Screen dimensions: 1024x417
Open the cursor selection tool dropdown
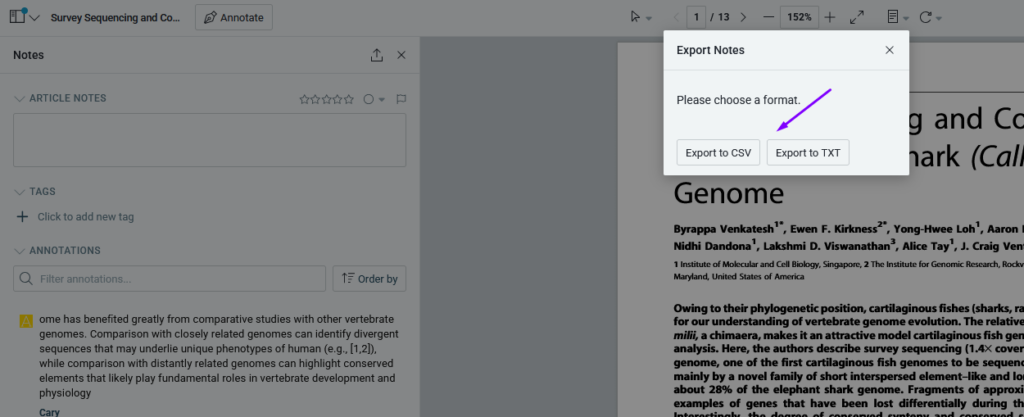[640, 17]
